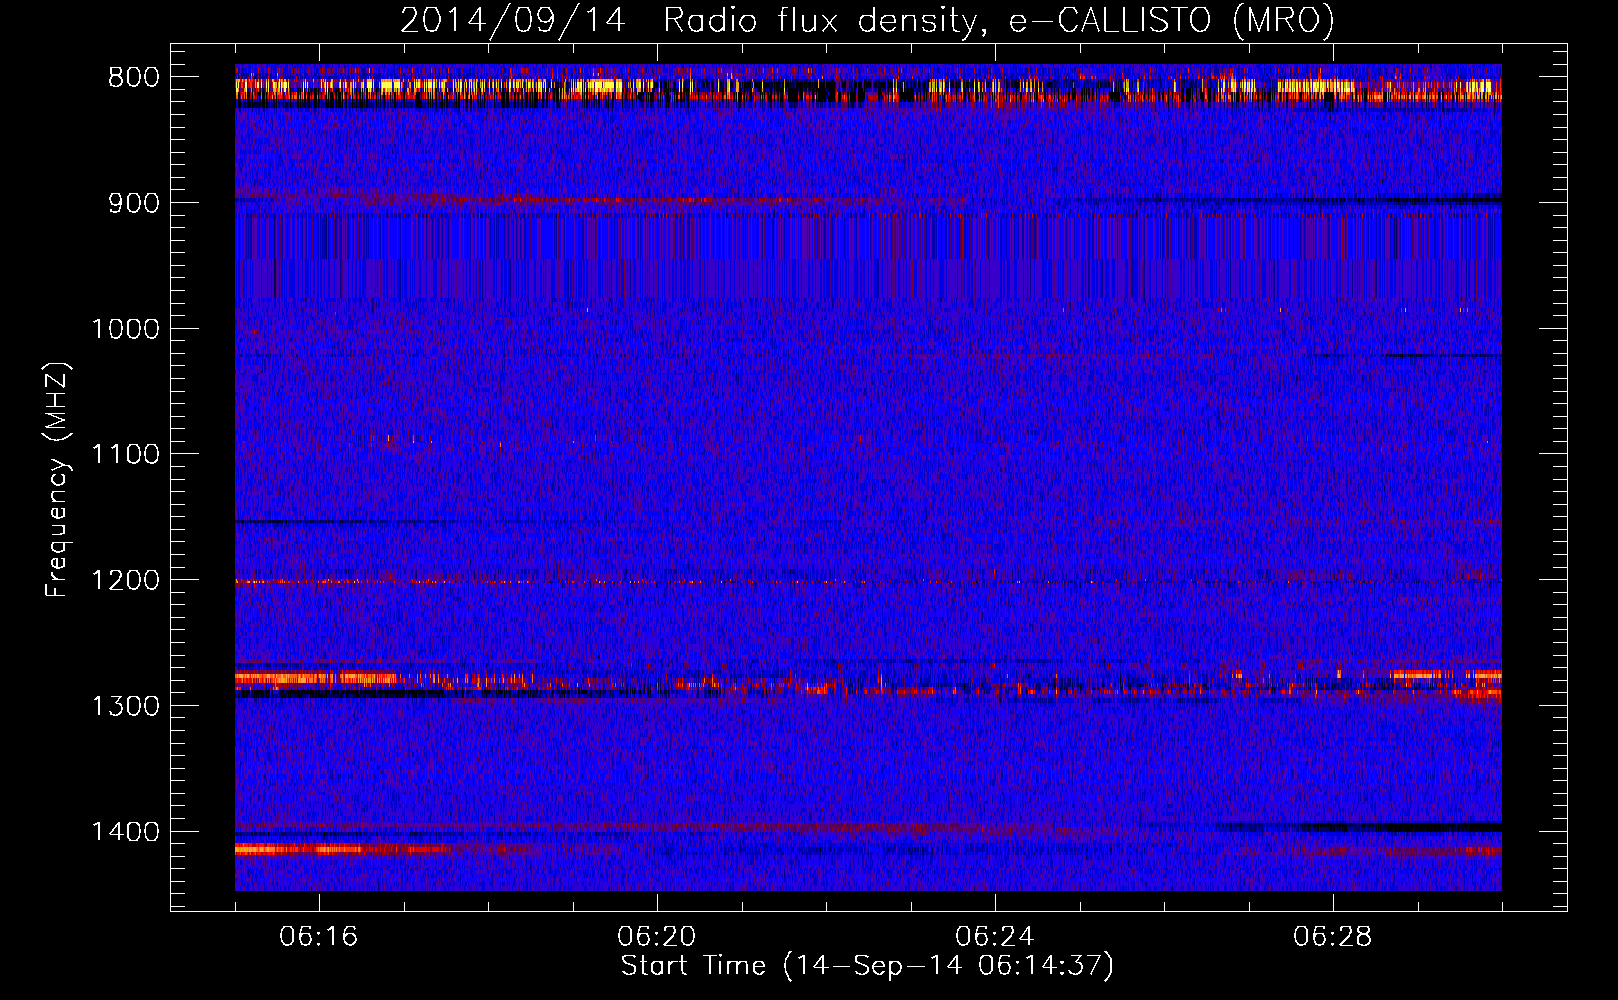Select the 1400 frequency axis label
1618x1000 pixels.
pyautogui.click(x=125, y=832)
